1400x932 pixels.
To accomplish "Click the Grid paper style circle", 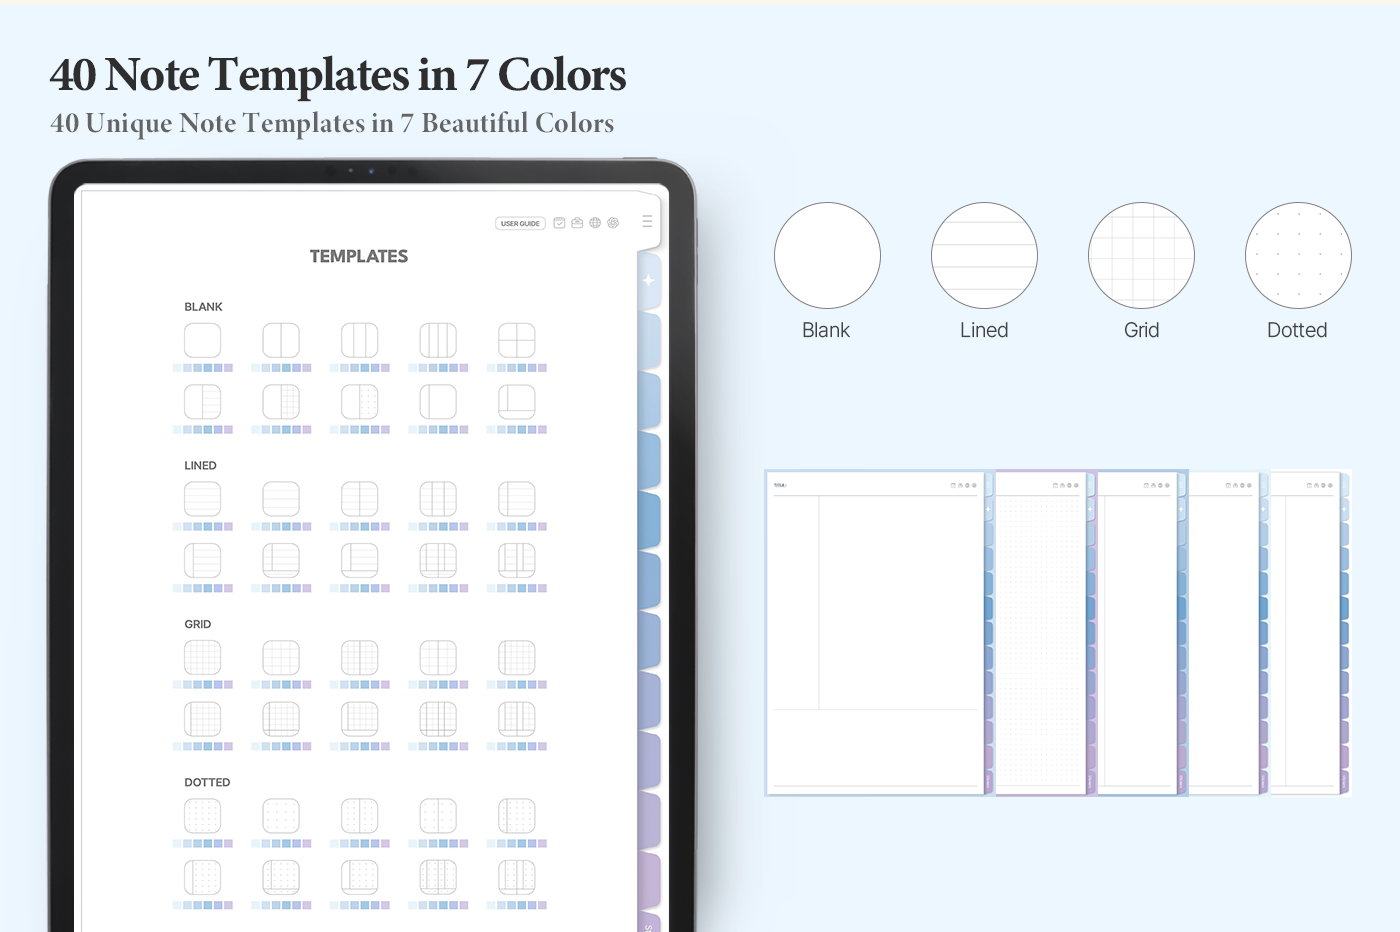I will pyautogui.click(x=1141, y=256).
